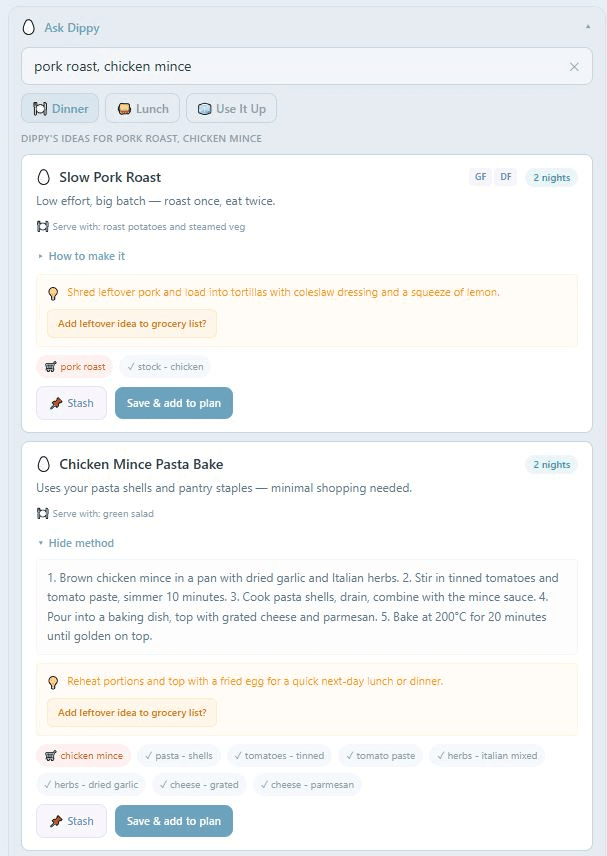Add pork leftover idea to grocery list
The image size is (607, 856).
tap(132, 324)
